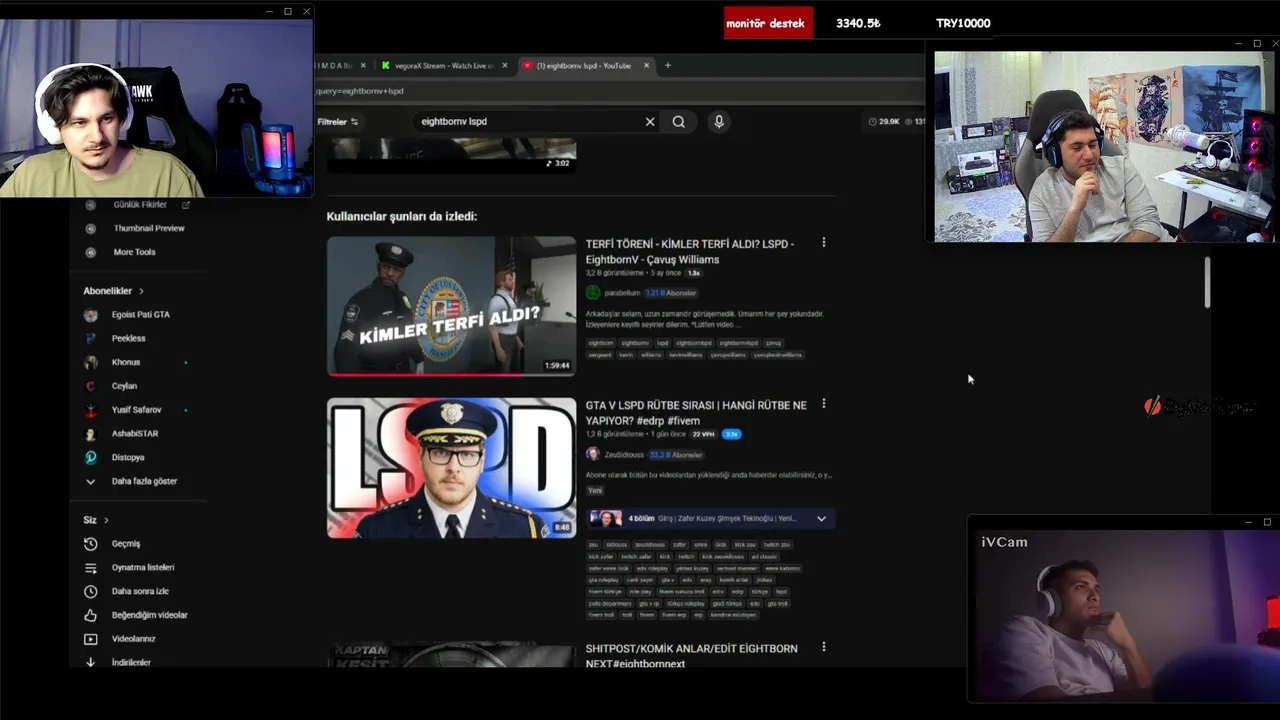This screenshot has height=720, width=1280.
Task: Open GTA V LSPD RÜTBE SIRASI title
Action: 696,413
